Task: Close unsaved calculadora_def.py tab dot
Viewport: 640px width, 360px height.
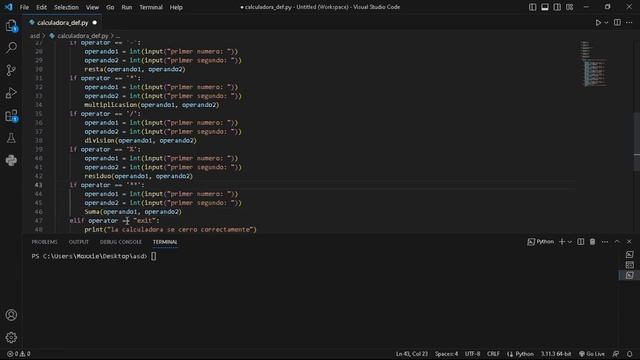Action: 95,23
